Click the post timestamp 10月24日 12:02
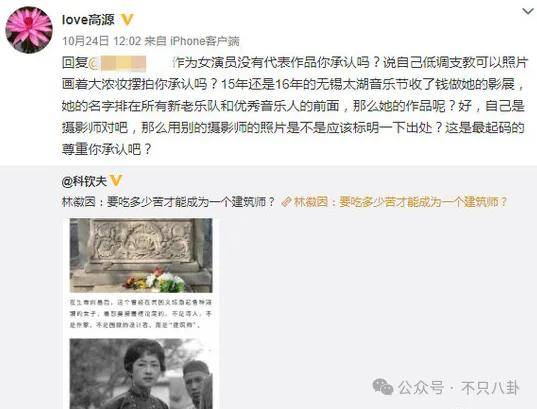Image resolution: width=537 pixels, height=409 pixels. click(x=102, y=41)
